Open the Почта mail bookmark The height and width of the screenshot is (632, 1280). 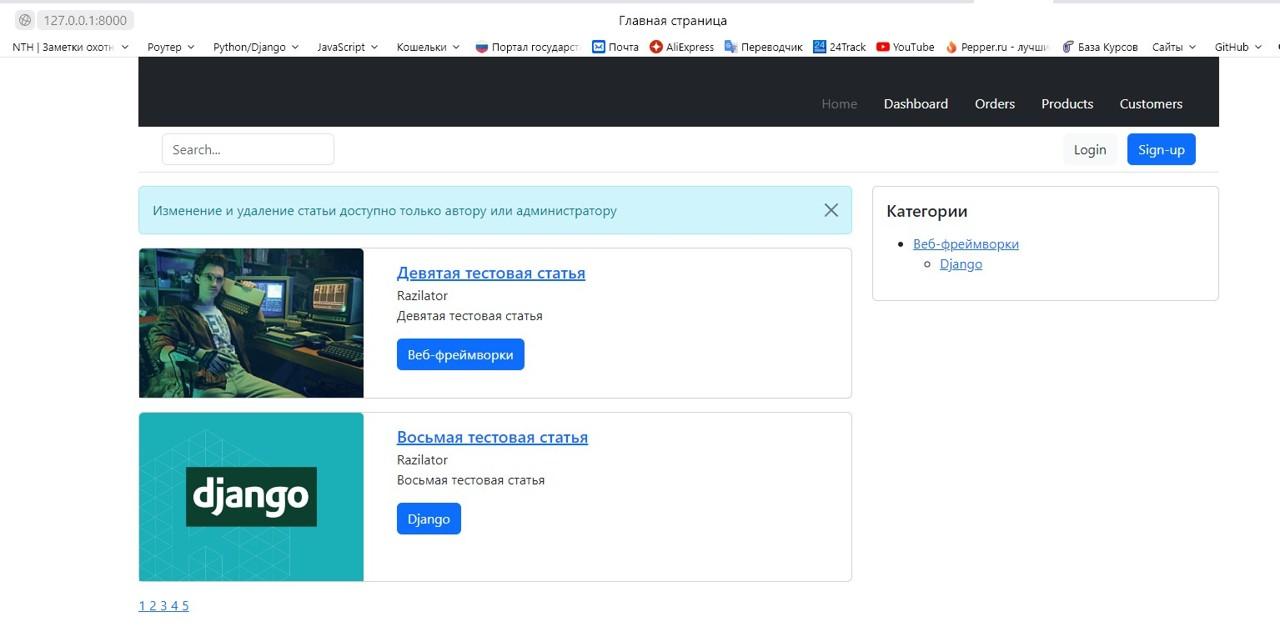tap(615, 47)
